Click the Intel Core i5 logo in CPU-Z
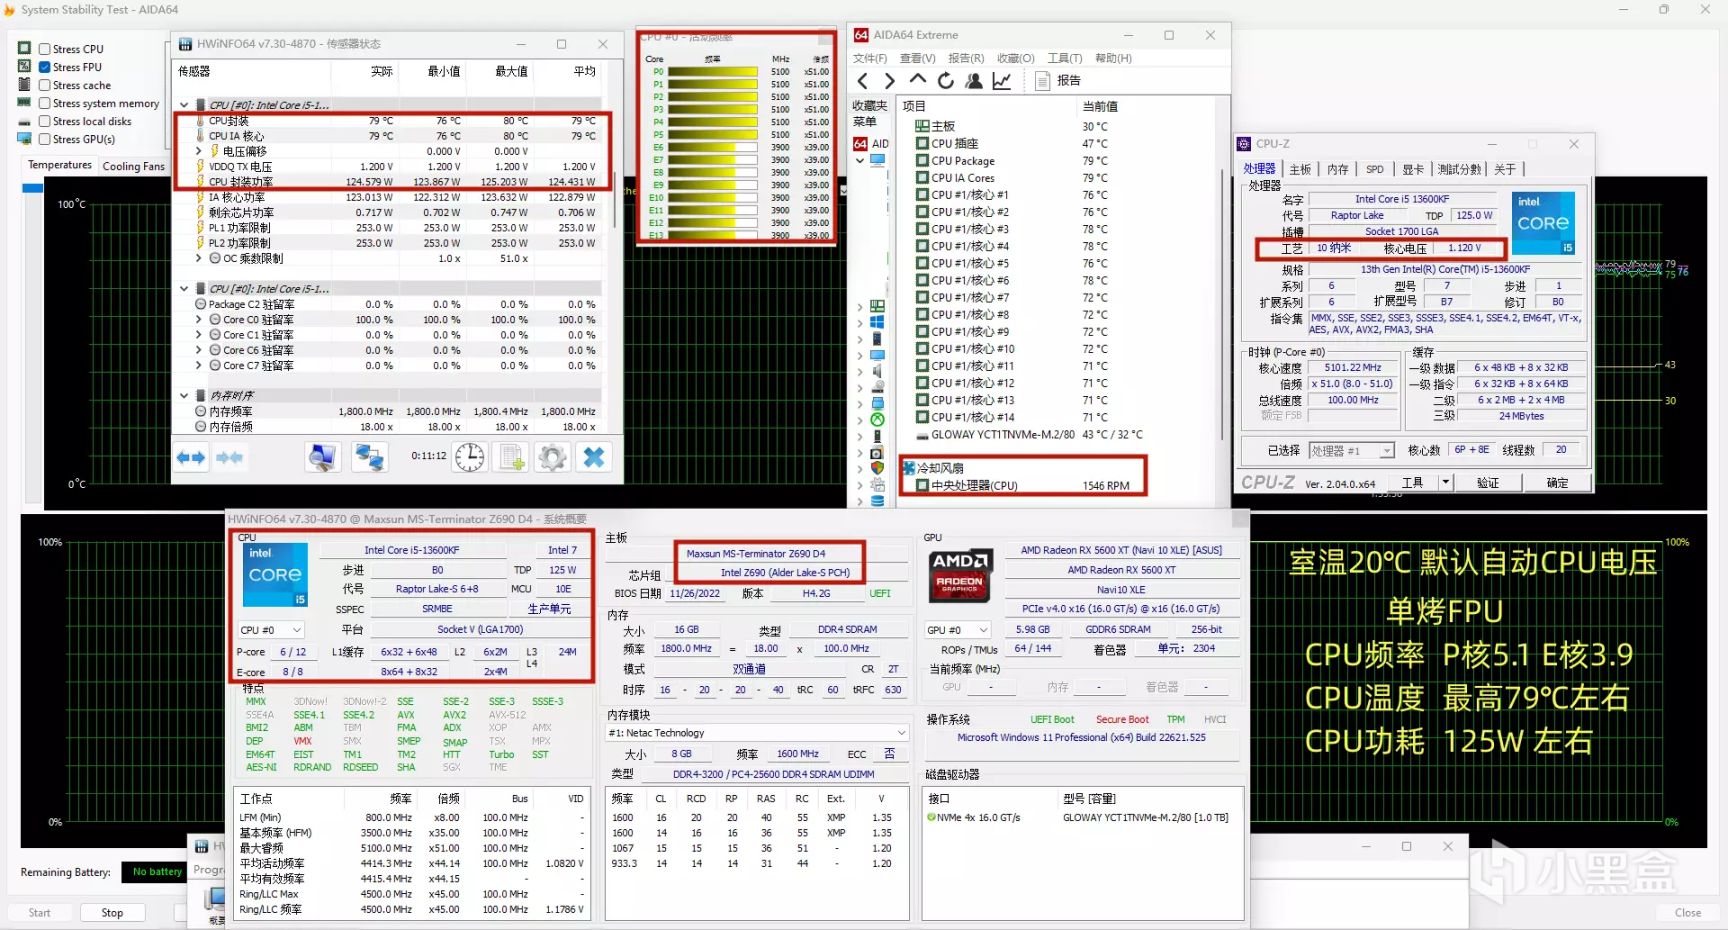Screen dimensions: 1728x930 tap(1543, 222)
